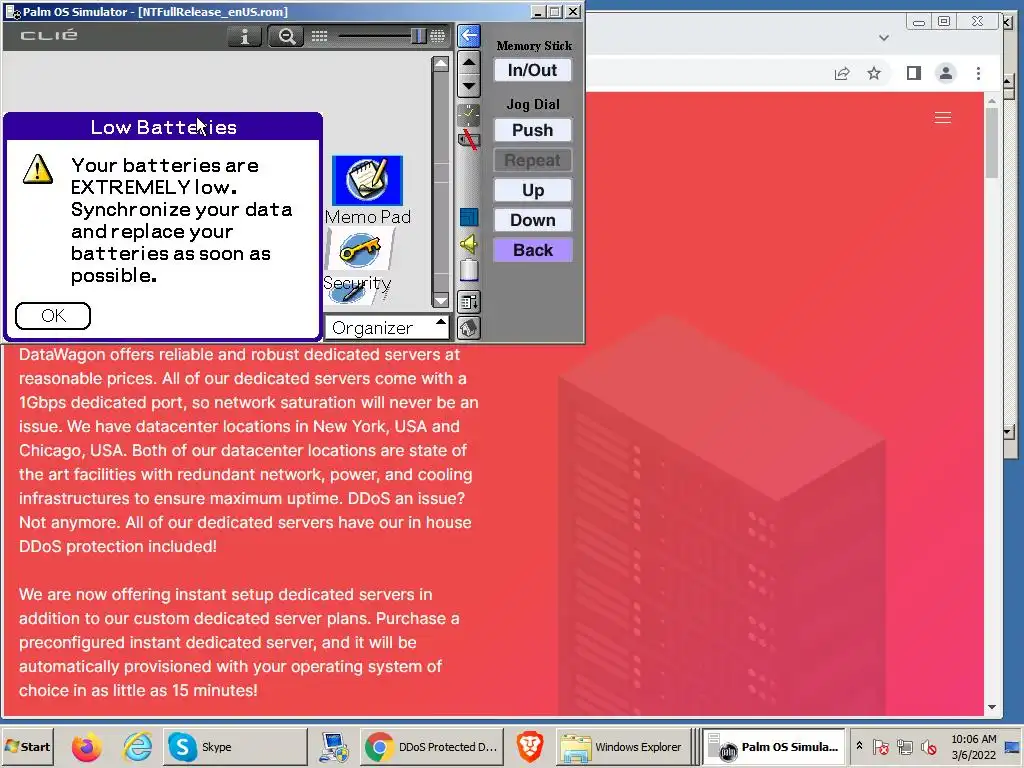This screenshot has height=768, width=1024.
Task: Bookmark this page with the star icon
Action: 874,73
